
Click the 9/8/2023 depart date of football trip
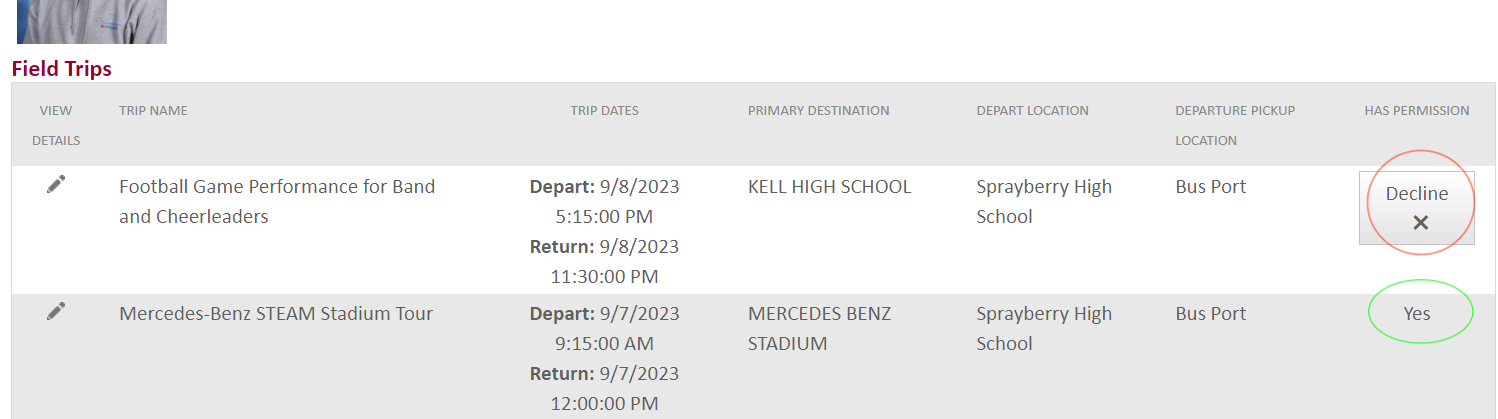pyautogui.click(x=639, y=186)
